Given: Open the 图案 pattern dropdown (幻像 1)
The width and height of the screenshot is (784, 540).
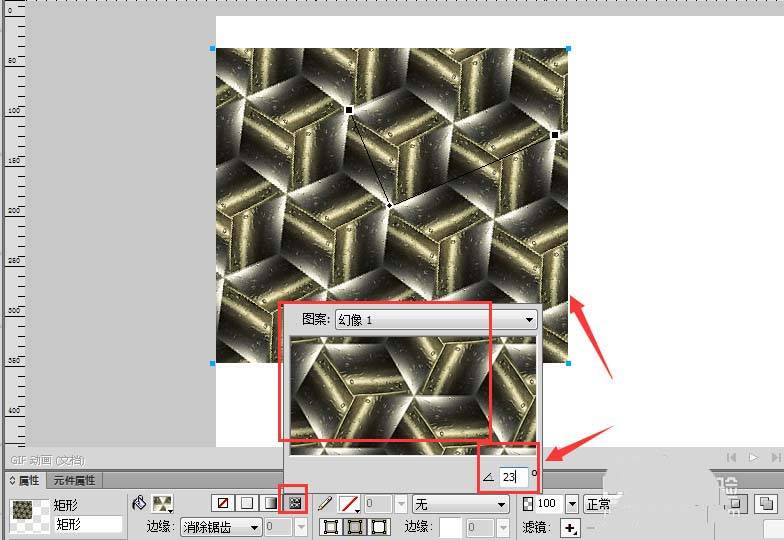Looking at the screenshot, I should [435, 319].
